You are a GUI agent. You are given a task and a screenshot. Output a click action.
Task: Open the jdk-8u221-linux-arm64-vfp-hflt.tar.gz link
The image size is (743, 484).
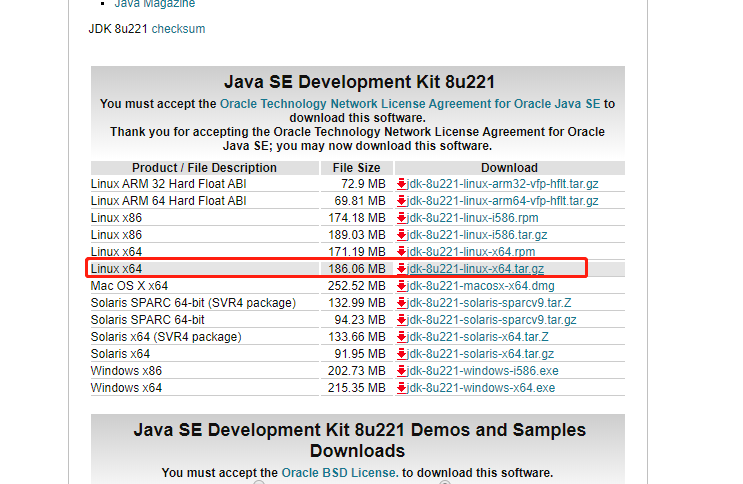pos(503,201)
